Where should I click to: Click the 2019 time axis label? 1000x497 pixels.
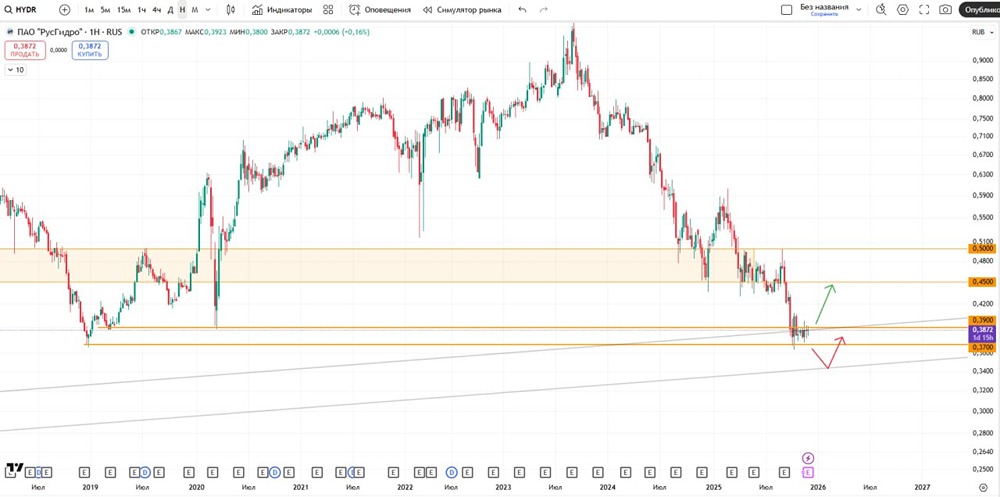coord(91,487)
